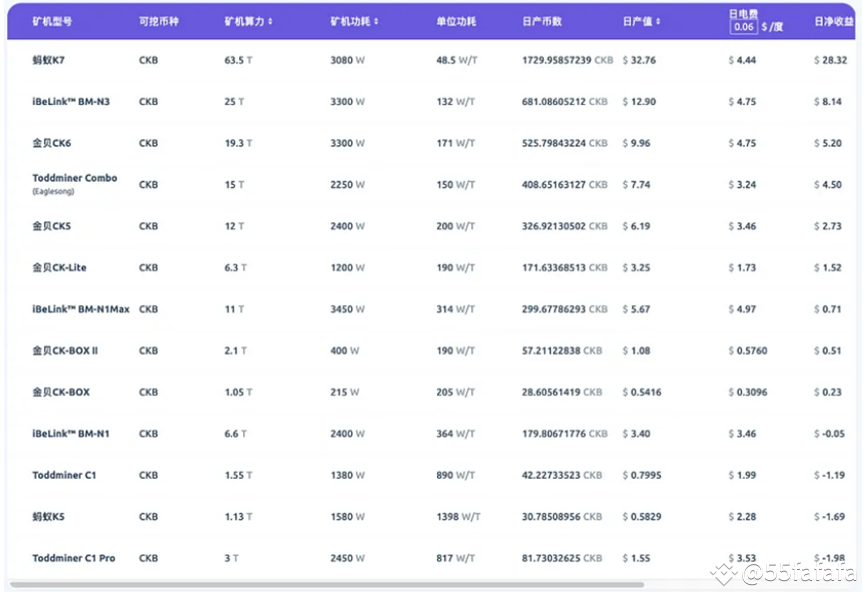Open the Toddminer C1 Pro entry
This screenshot has height=595, width=865.
[x=73, y=558]
